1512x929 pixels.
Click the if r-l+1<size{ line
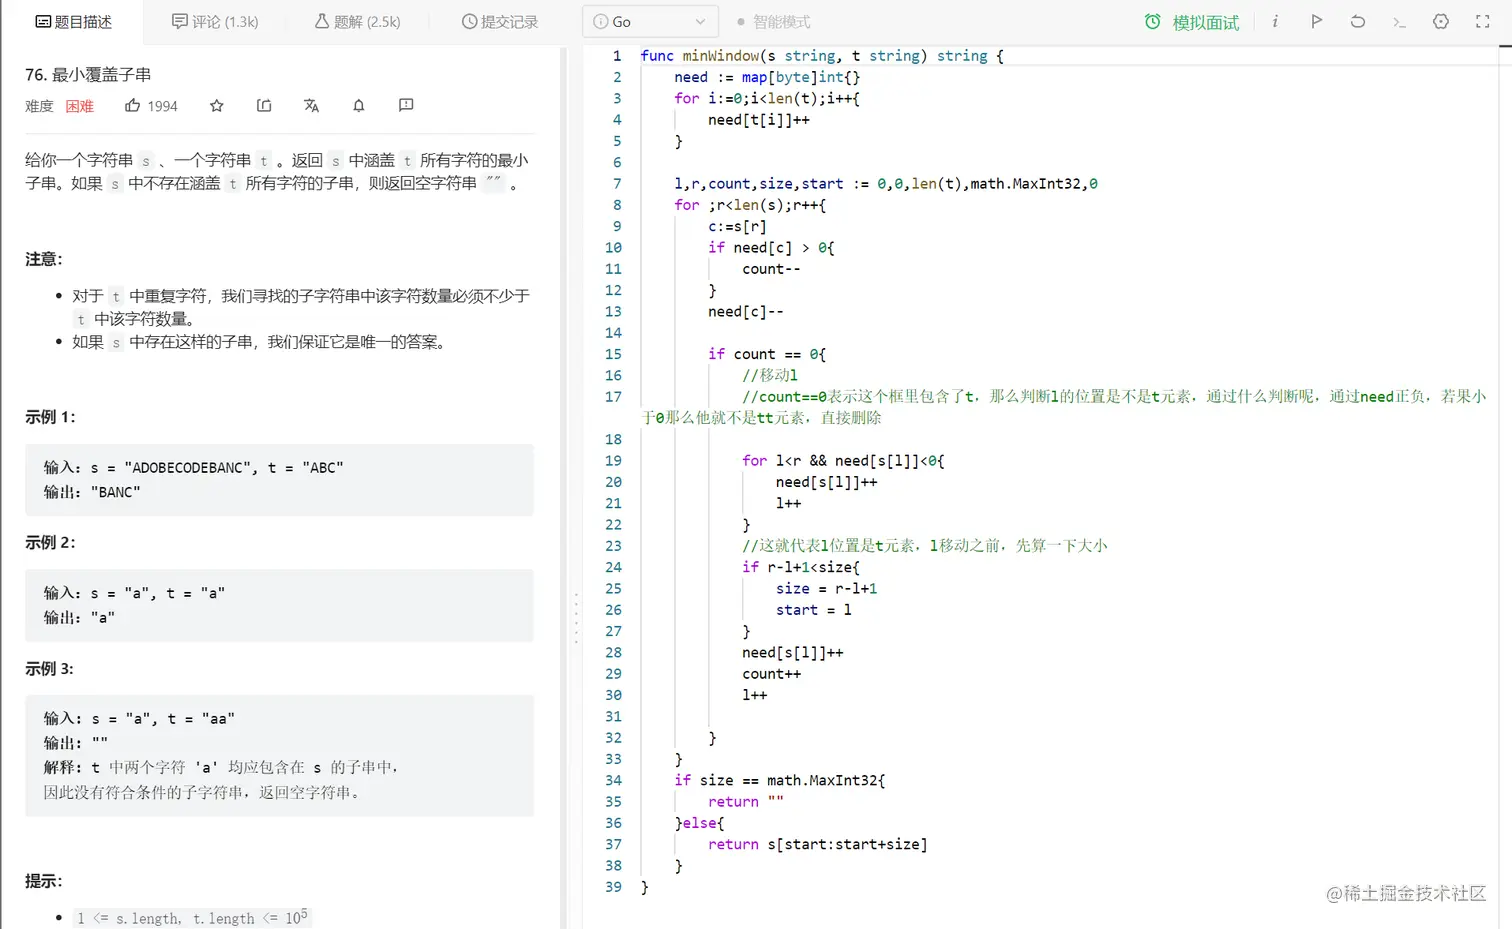point(801,567)
